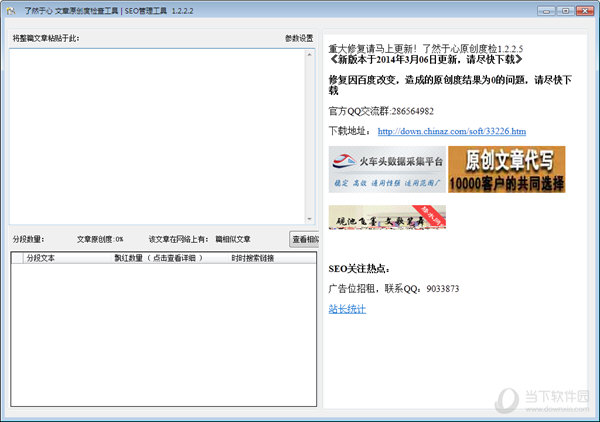
Task: Click the 分段数量 label
Action: point(28,239)
